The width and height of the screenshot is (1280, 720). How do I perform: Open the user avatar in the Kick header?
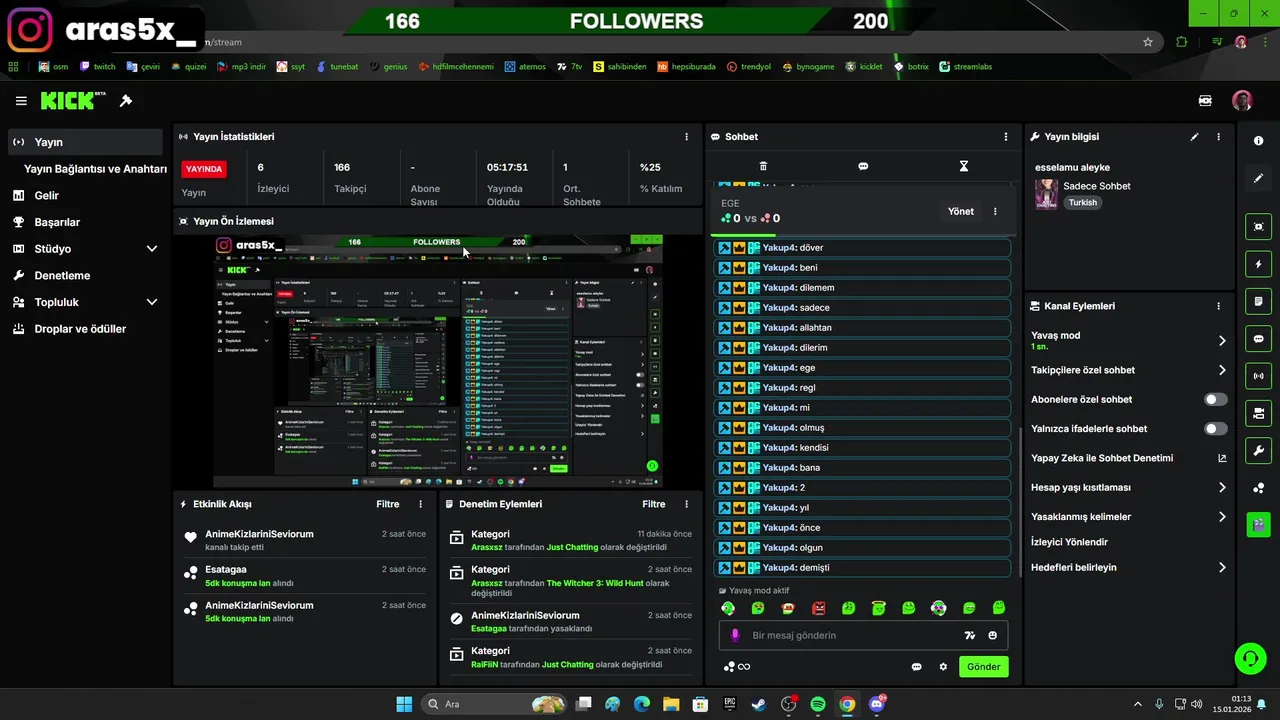pos(1242,101)
